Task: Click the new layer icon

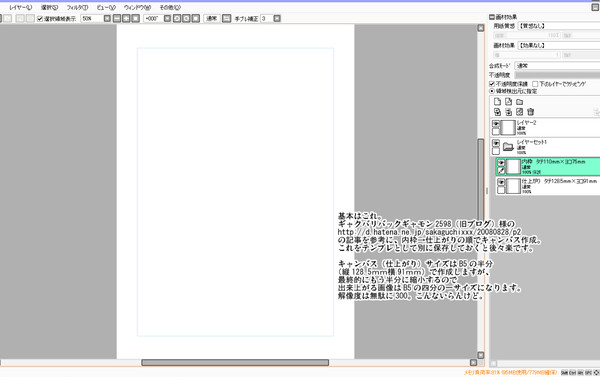Action: tap(497, 101)
